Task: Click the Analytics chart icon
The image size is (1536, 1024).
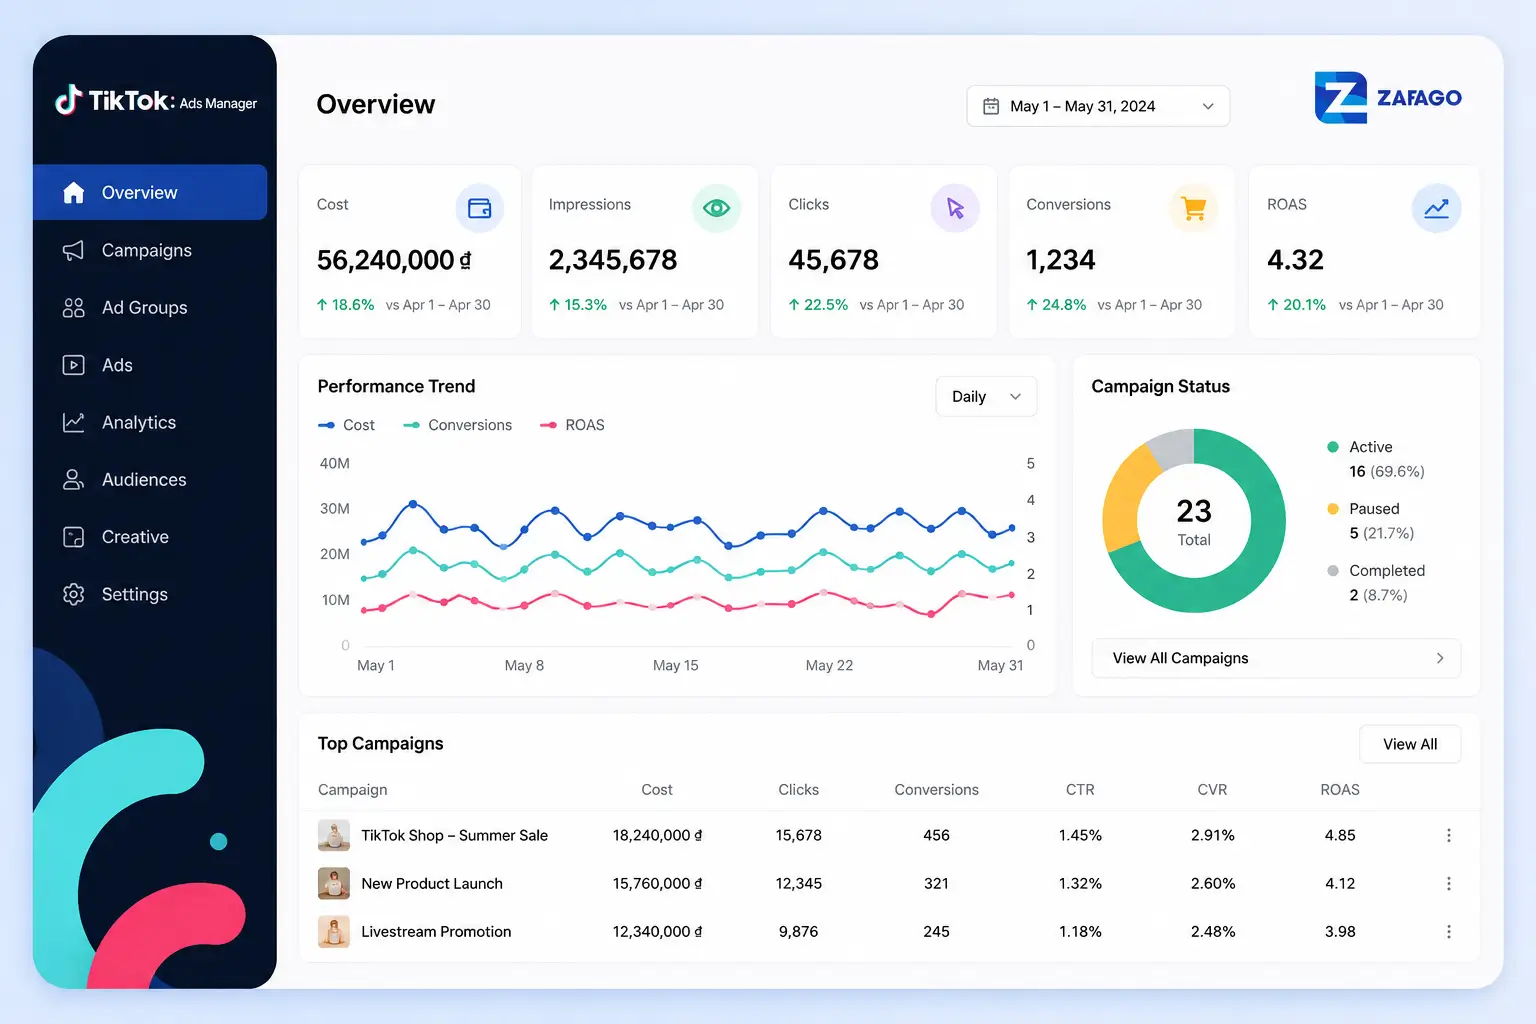Action: [74, 423]
